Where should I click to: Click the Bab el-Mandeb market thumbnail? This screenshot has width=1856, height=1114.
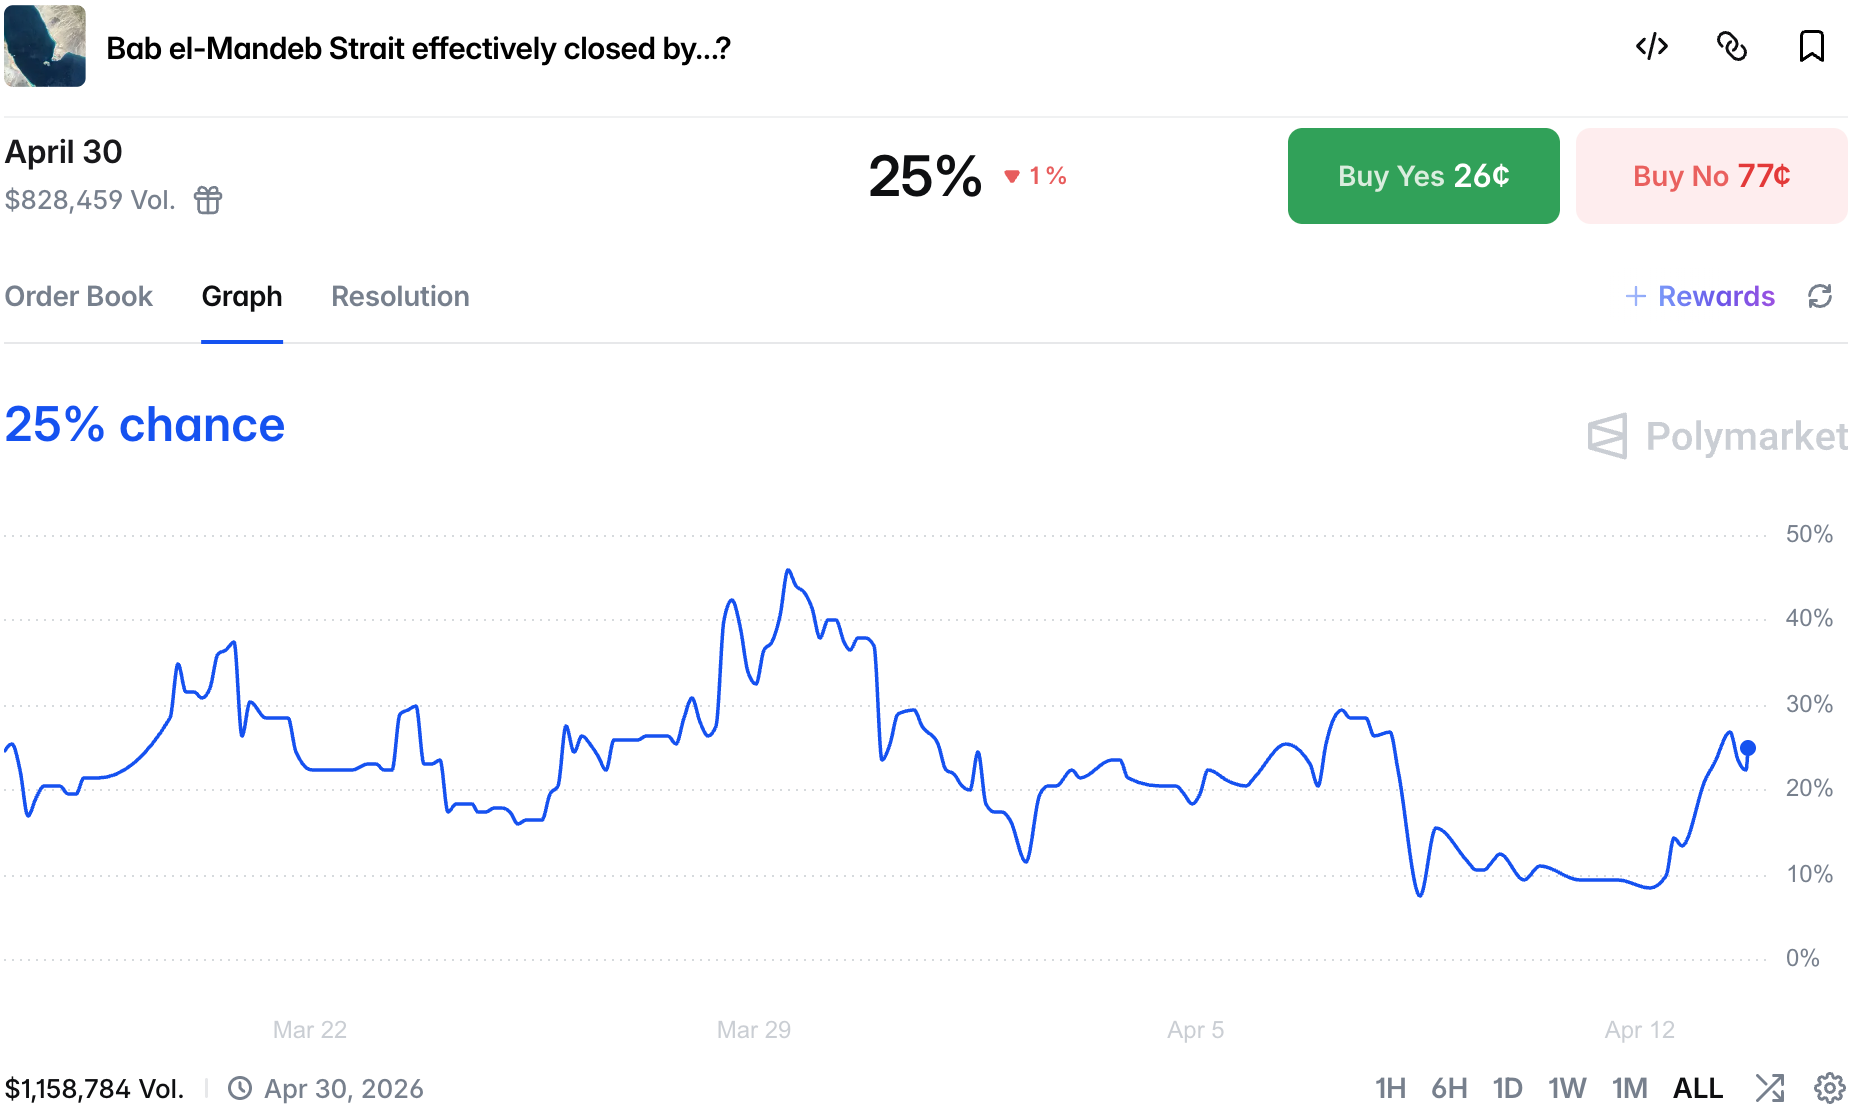45,46
